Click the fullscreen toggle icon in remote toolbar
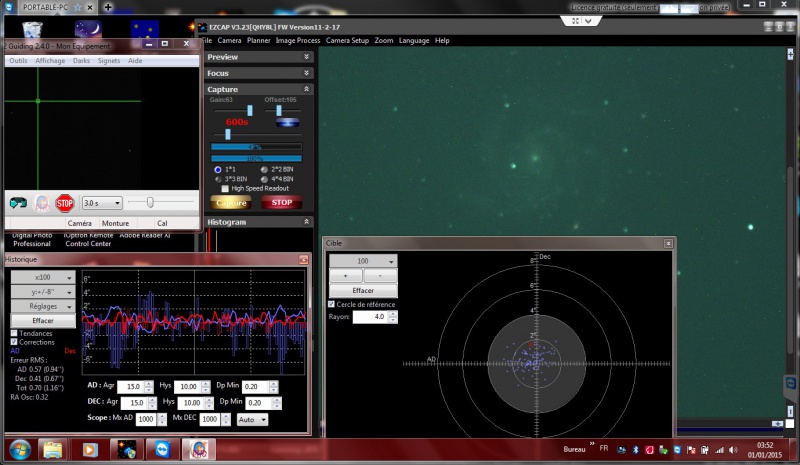800x465 pixels. point(576,21)
